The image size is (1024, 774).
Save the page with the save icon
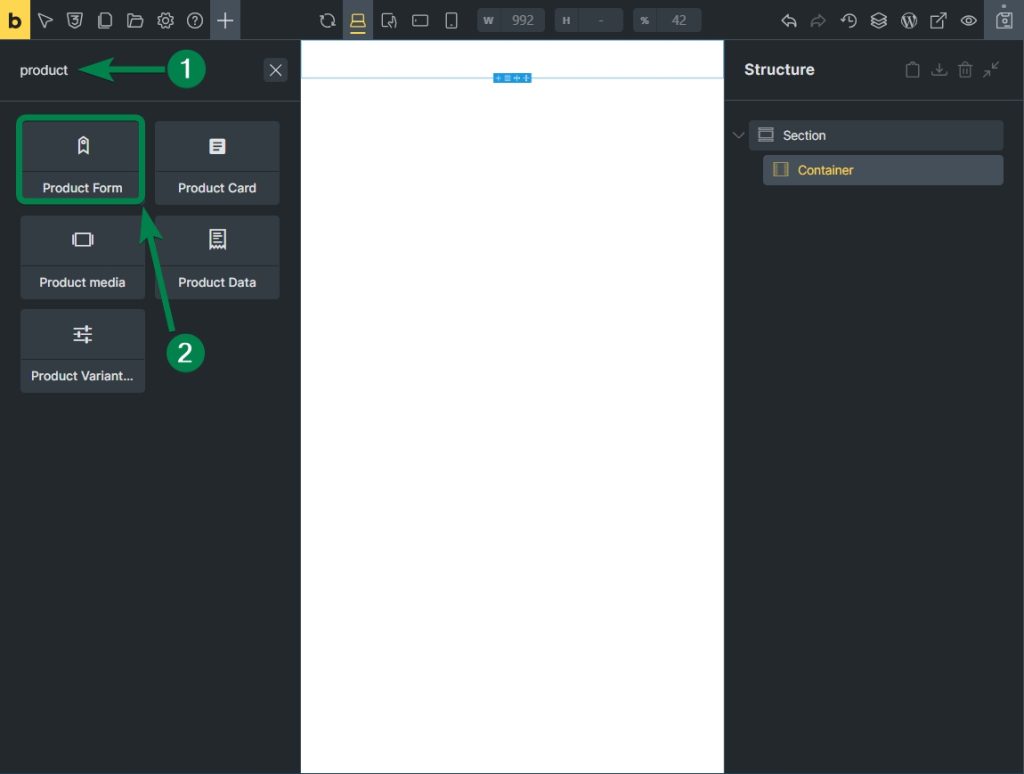[1004, 20]
